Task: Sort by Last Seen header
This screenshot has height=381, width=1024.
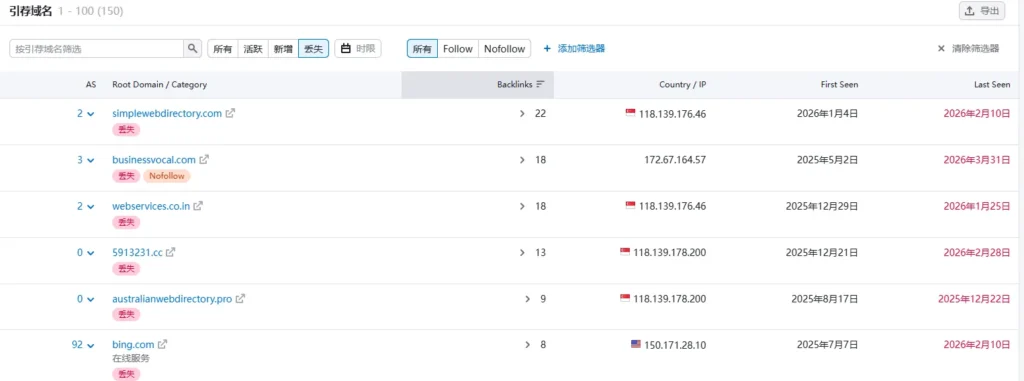Action: [992, 84]
